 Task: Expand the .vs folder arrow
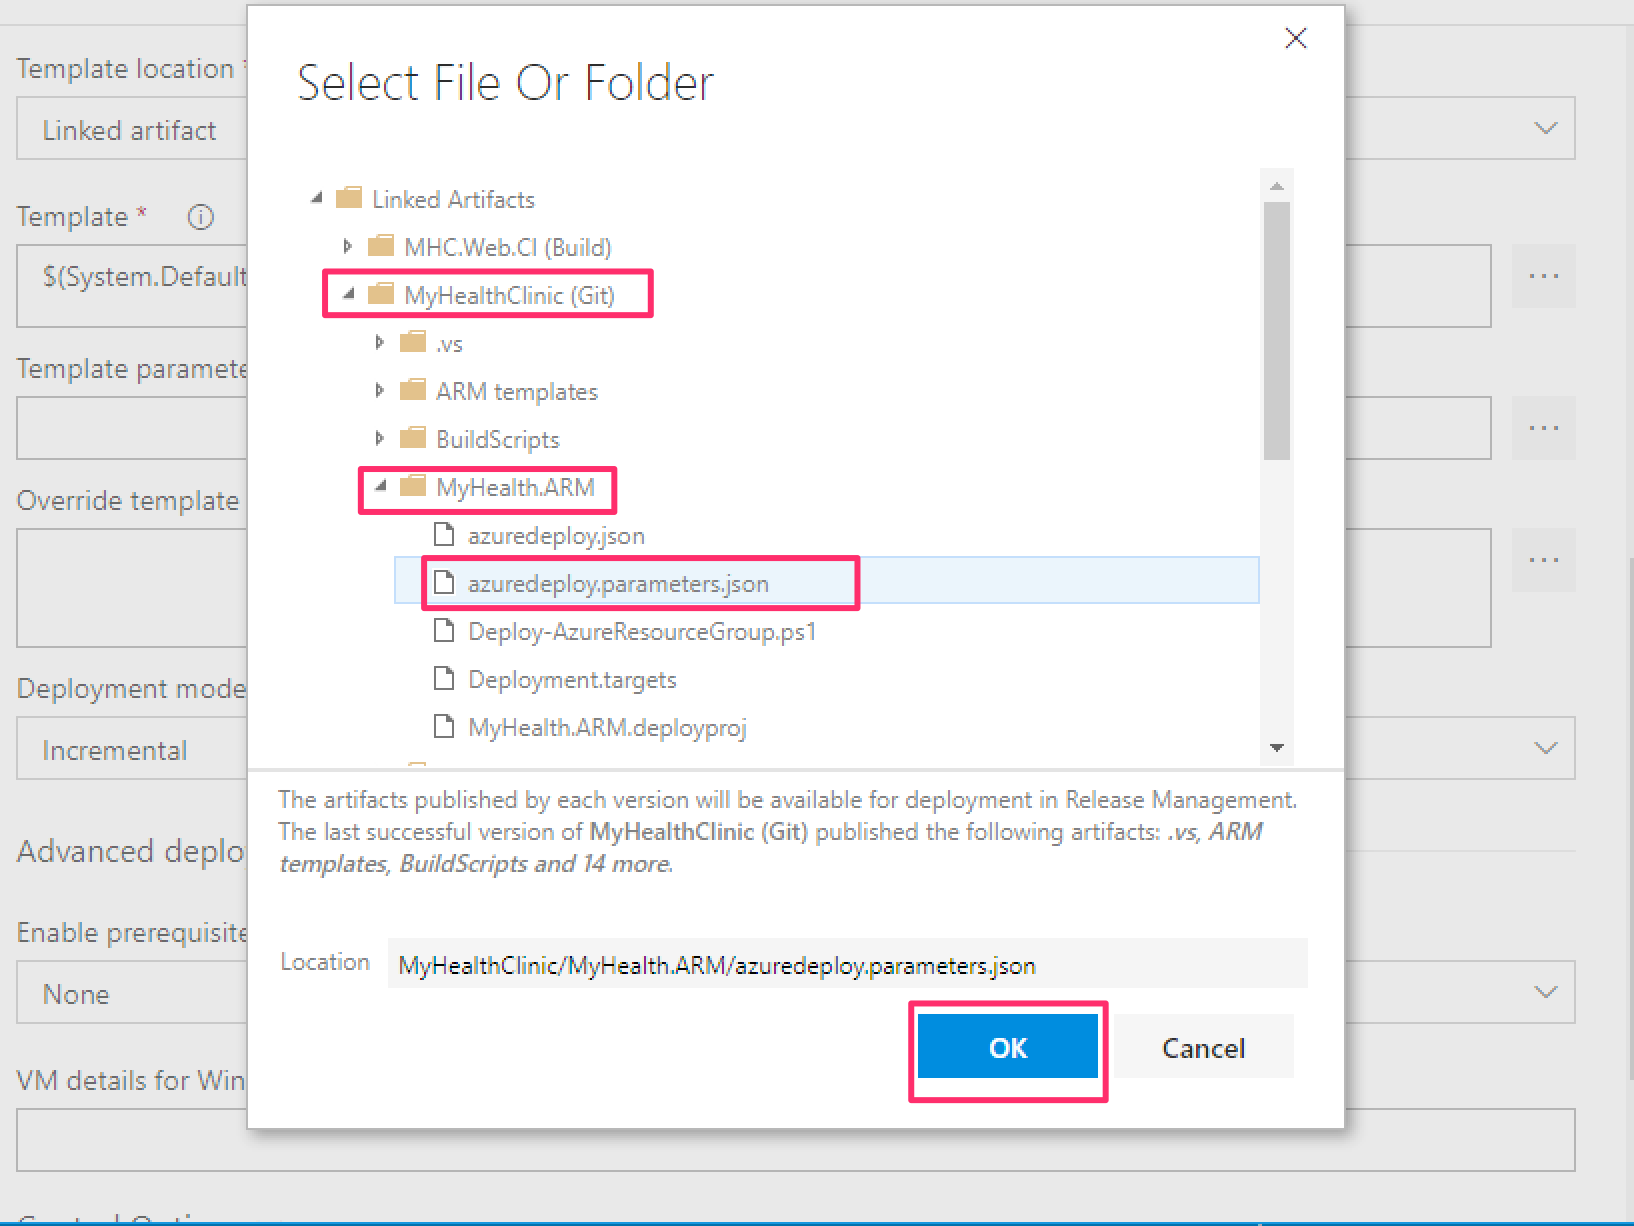pyautogui.click(x=379, y=342)
